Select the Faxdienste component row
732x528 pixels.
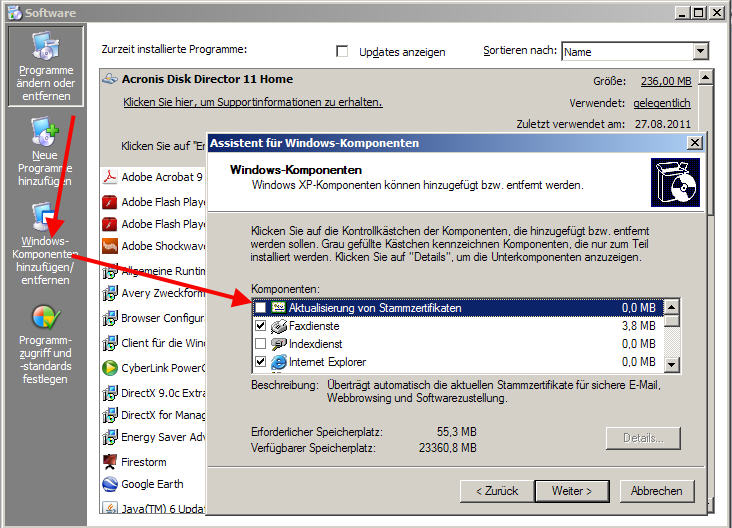click(x=458, y=326)
